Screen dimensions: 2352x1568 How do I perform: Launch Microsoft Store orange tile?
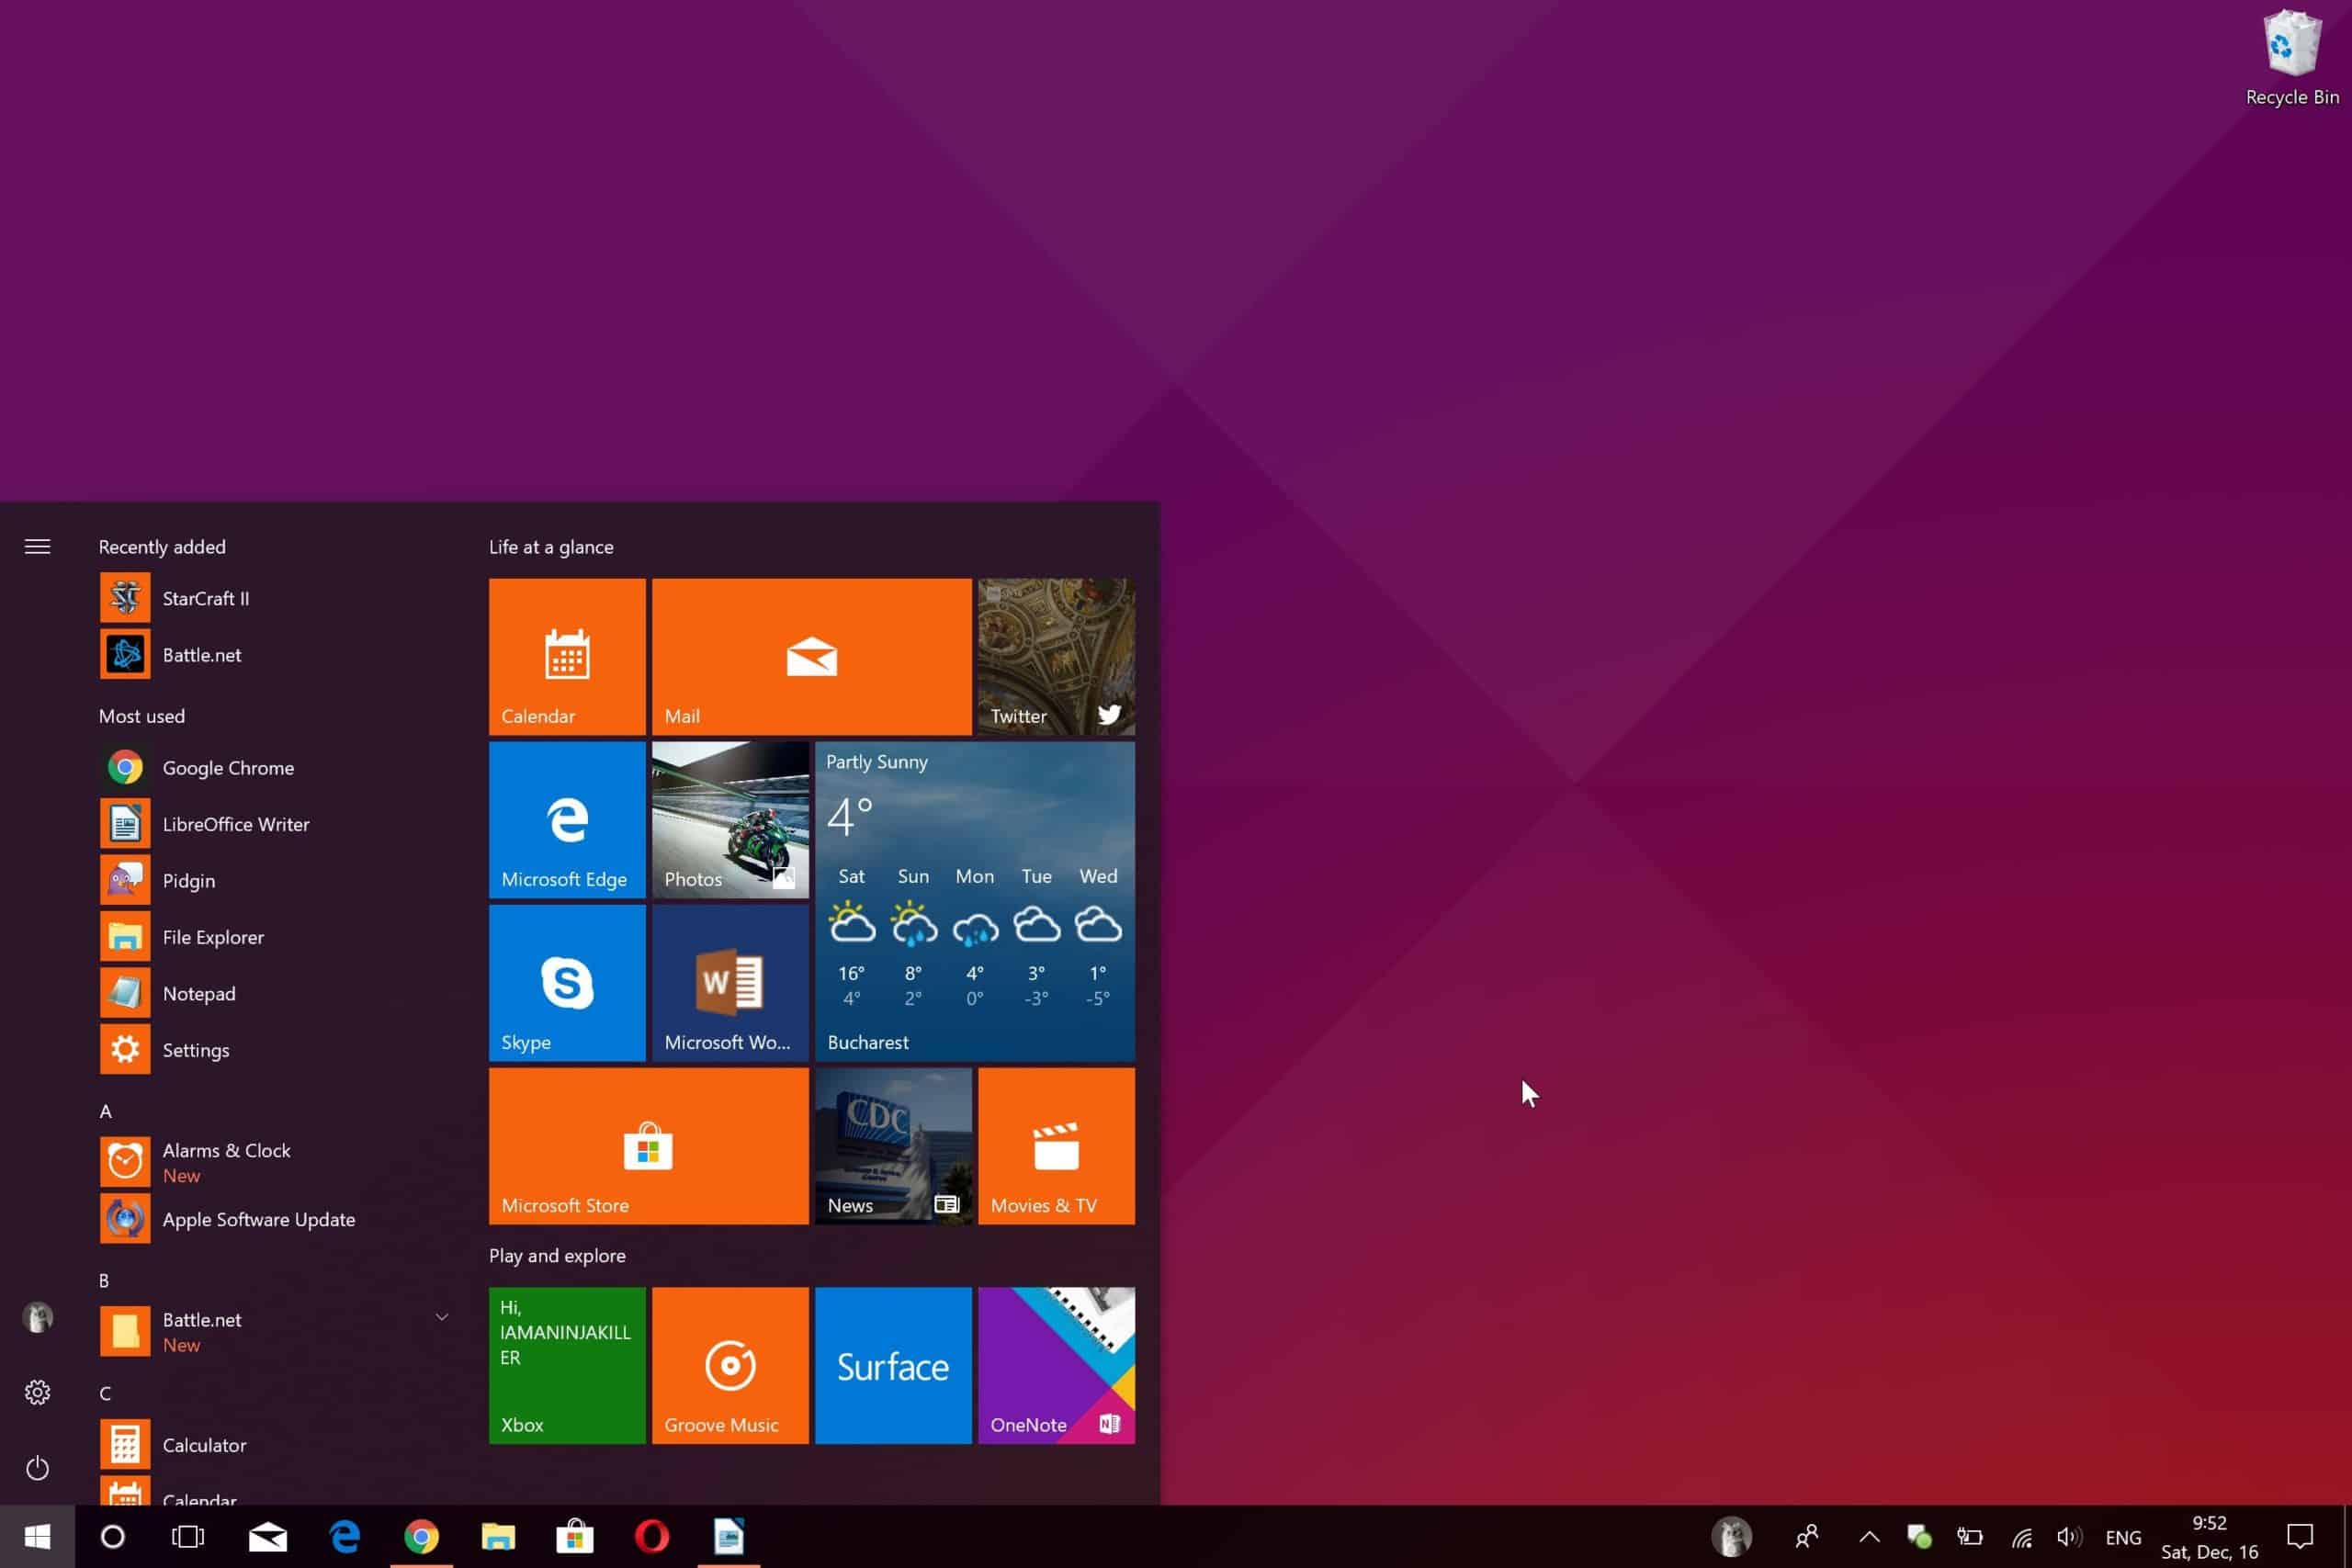coord(648,1146)
